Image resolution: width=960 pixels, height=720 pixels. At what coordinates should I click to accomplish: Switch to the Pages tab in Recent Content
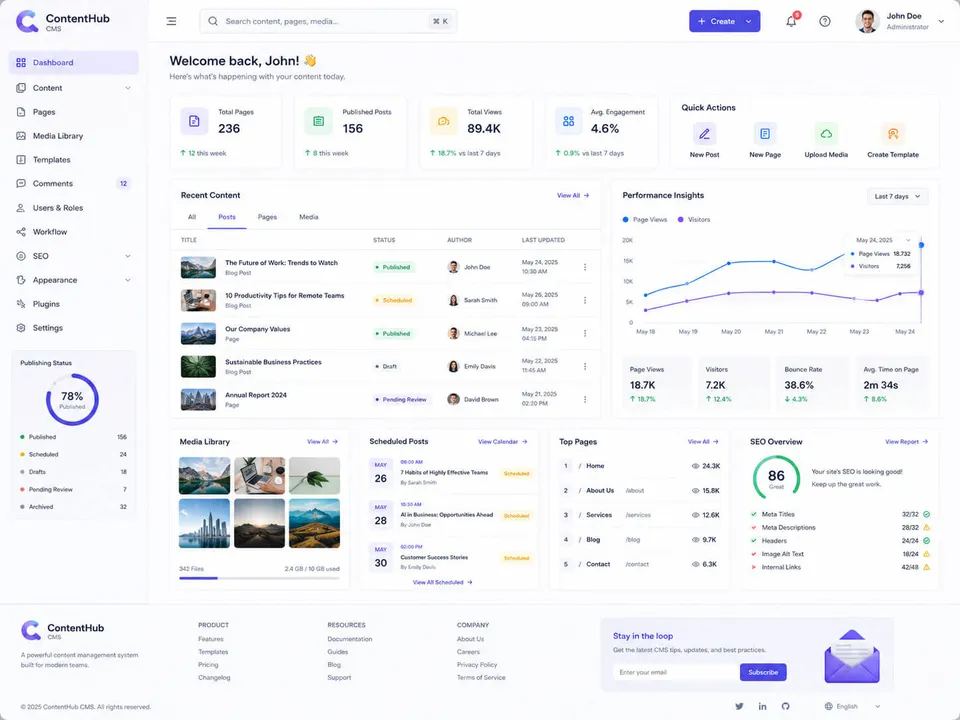coord(267,217)
